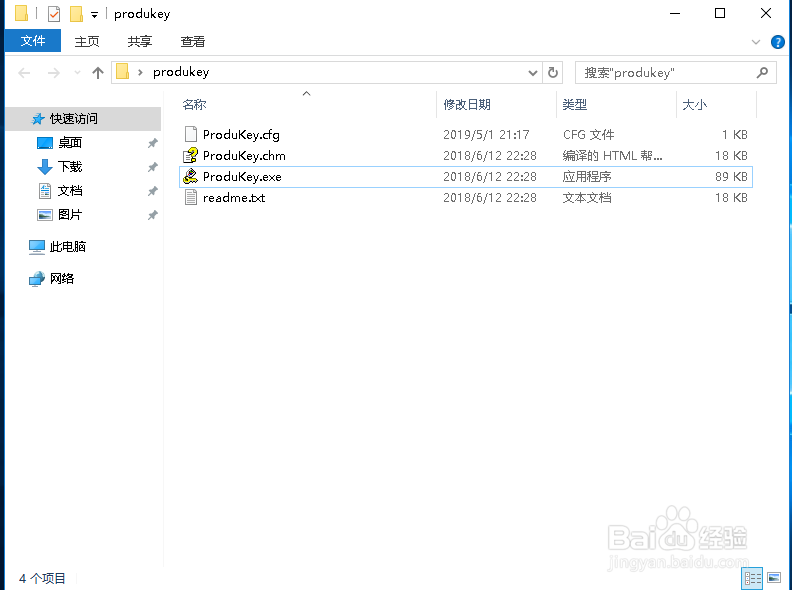Open 下载 in the navigation pane

coord(70,167)
